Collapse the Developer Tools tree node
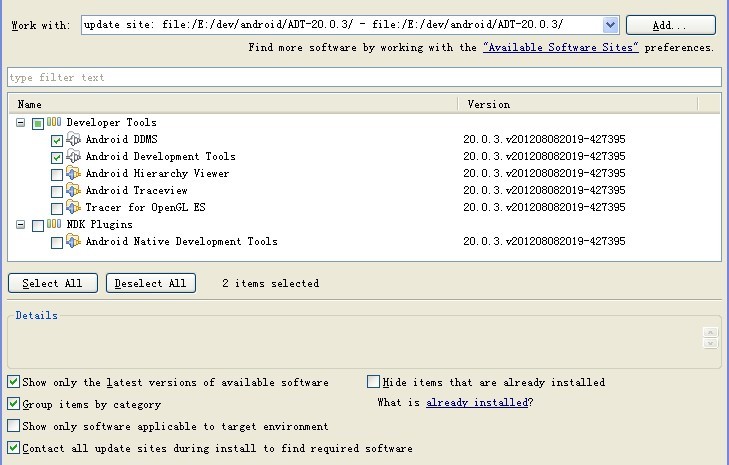 20,122
